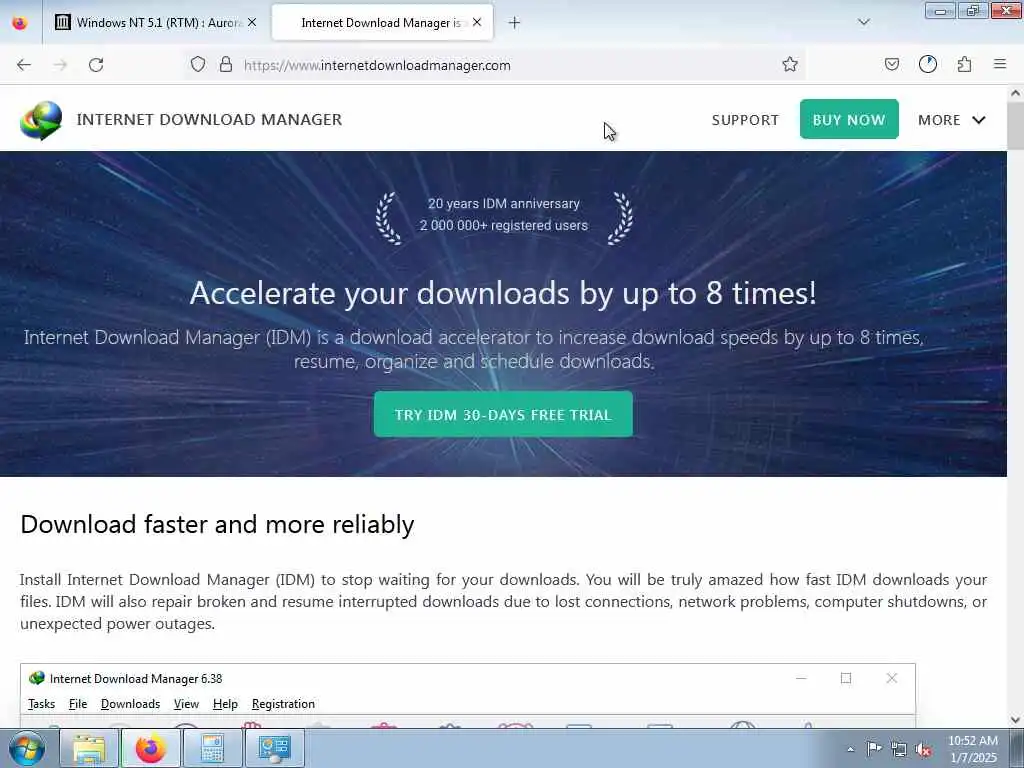
Task: Open the Save to Pocket icon
Action: 891,64
